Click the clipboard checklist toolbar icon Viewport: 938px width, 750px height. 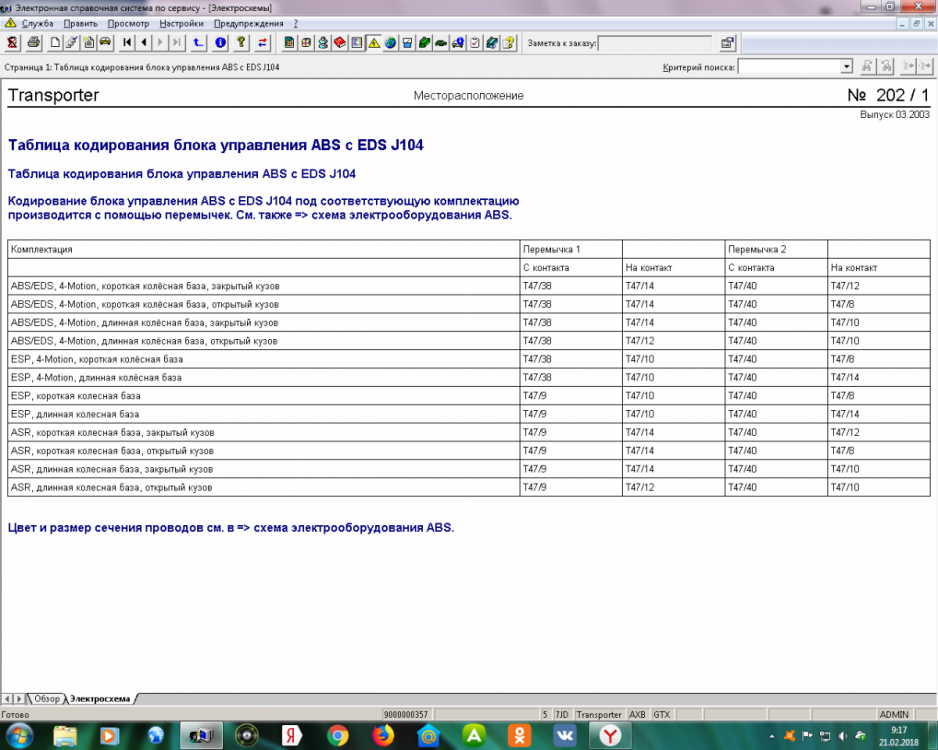475,42
